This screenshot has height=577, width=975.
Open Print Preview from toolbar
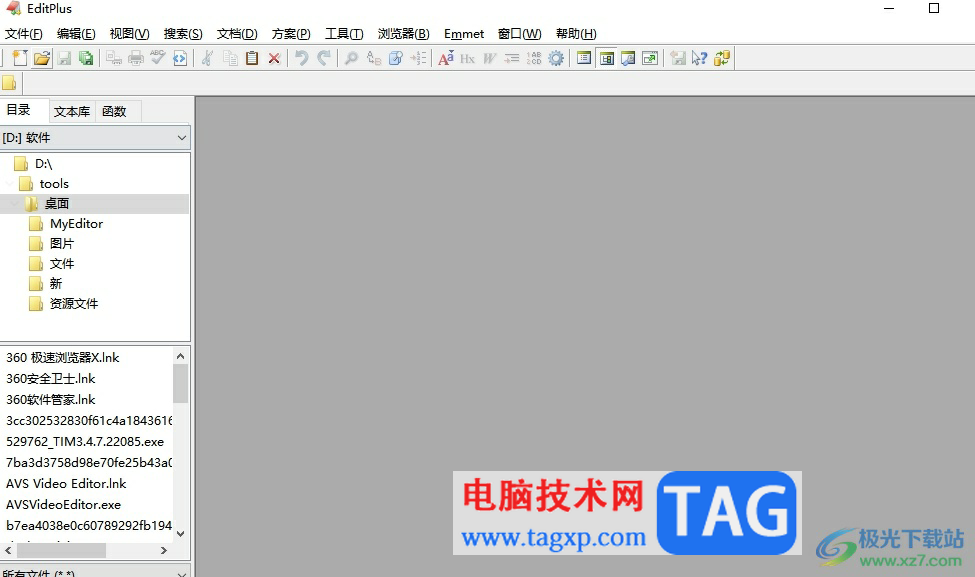pyautogui.click(x=114, y=58)
